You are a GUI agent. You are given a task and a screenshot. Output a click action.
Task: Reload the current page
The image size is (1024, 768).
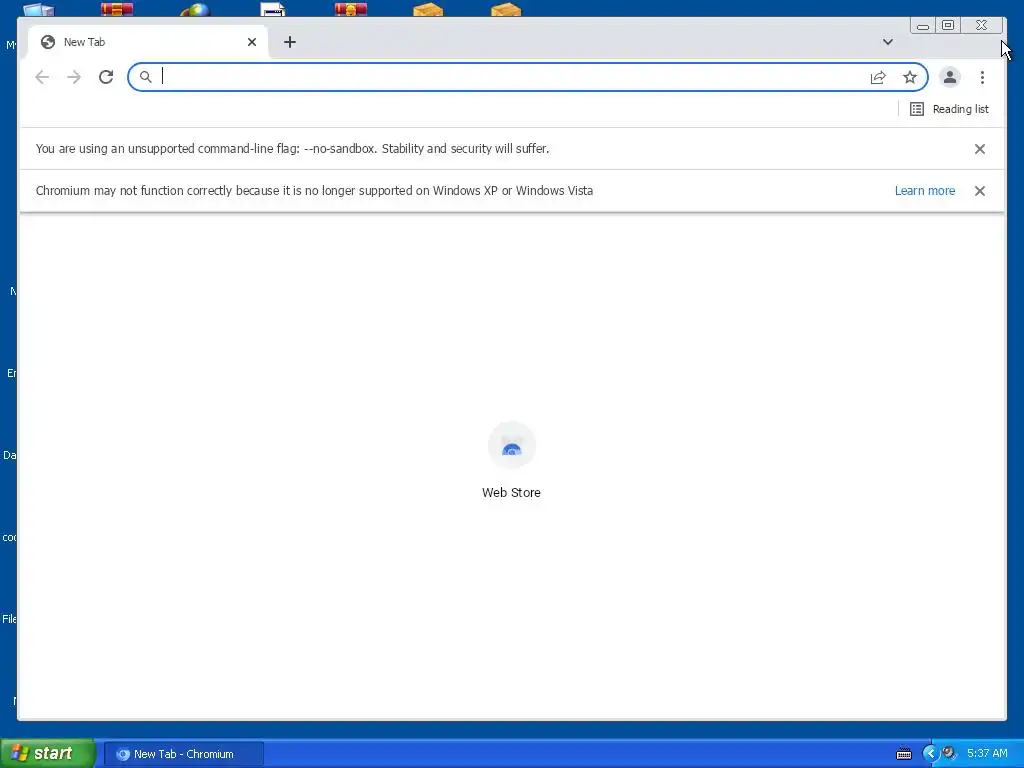tap(106, 77)
